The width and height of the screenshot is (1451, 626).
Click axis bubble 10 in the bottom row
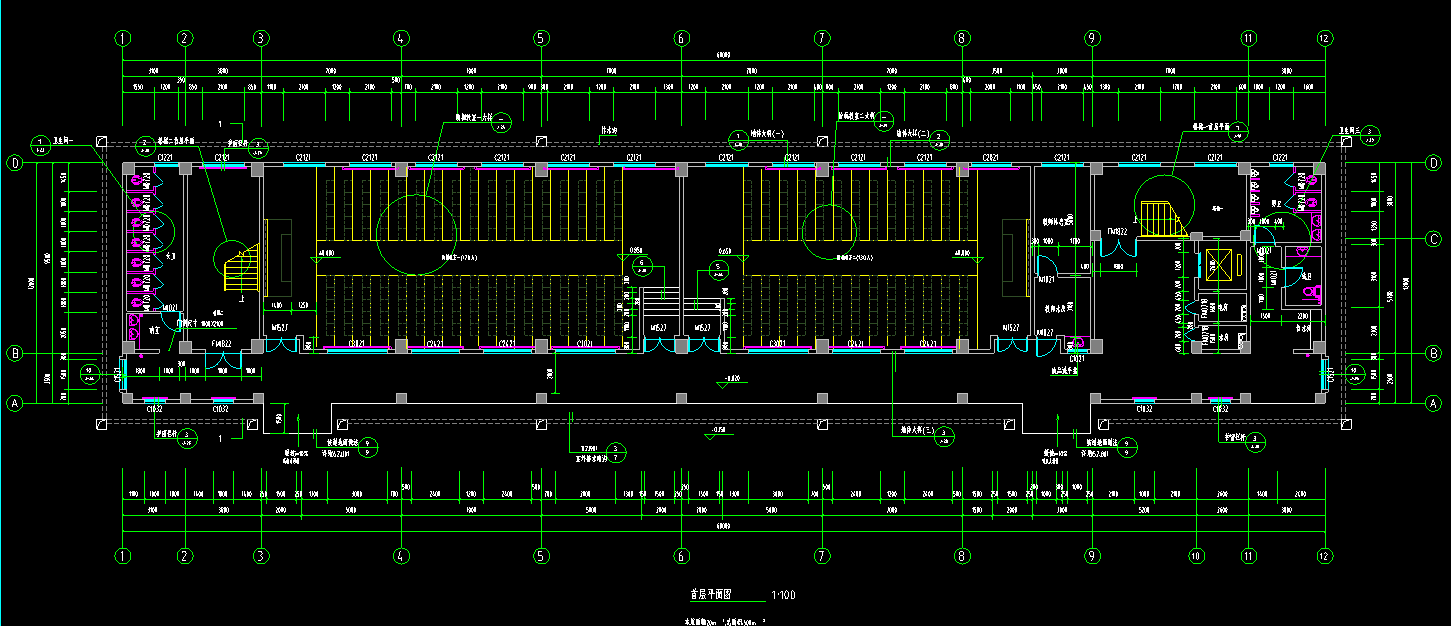point(1194,555)
